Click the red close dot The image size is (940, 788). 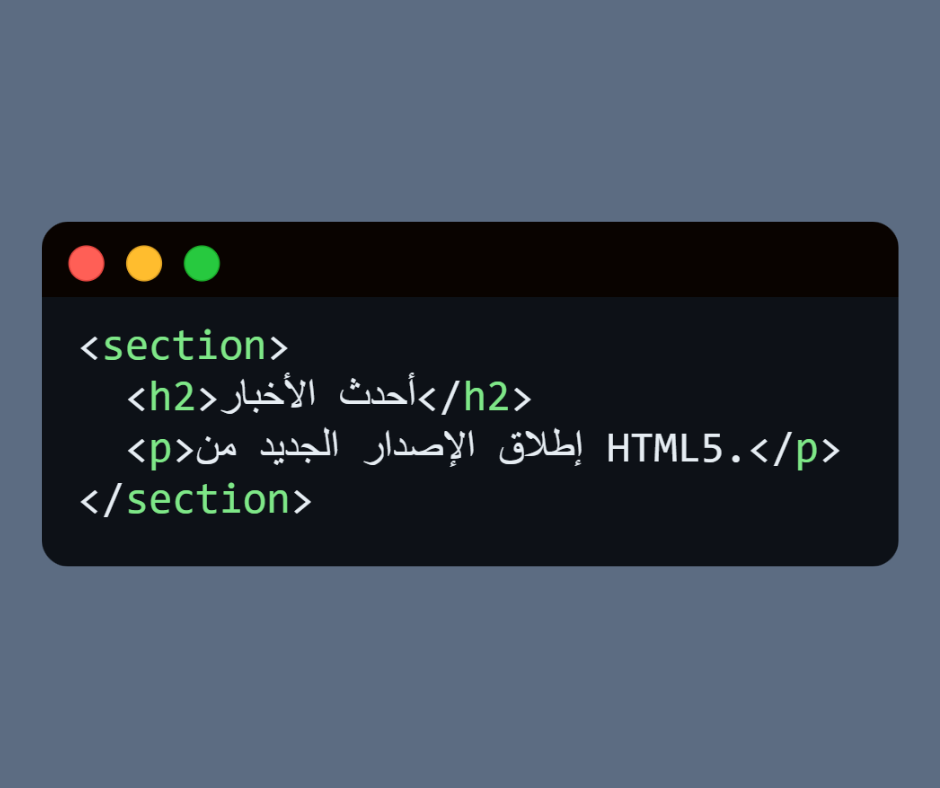86,264
